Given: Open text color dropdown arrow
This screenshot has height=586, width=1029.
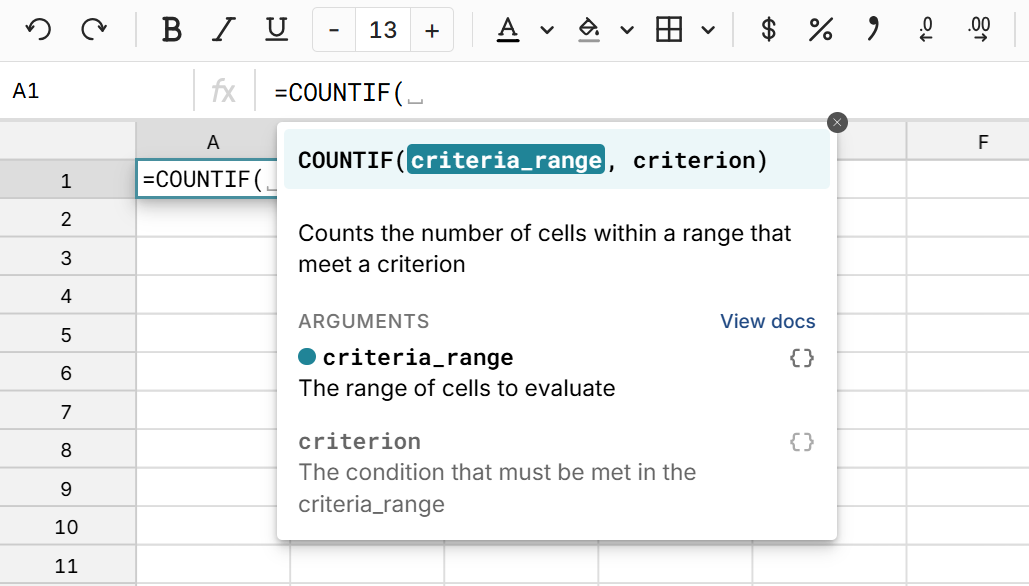Looking at the screenshot, I should pyautogui.click(x=547, y=30).
